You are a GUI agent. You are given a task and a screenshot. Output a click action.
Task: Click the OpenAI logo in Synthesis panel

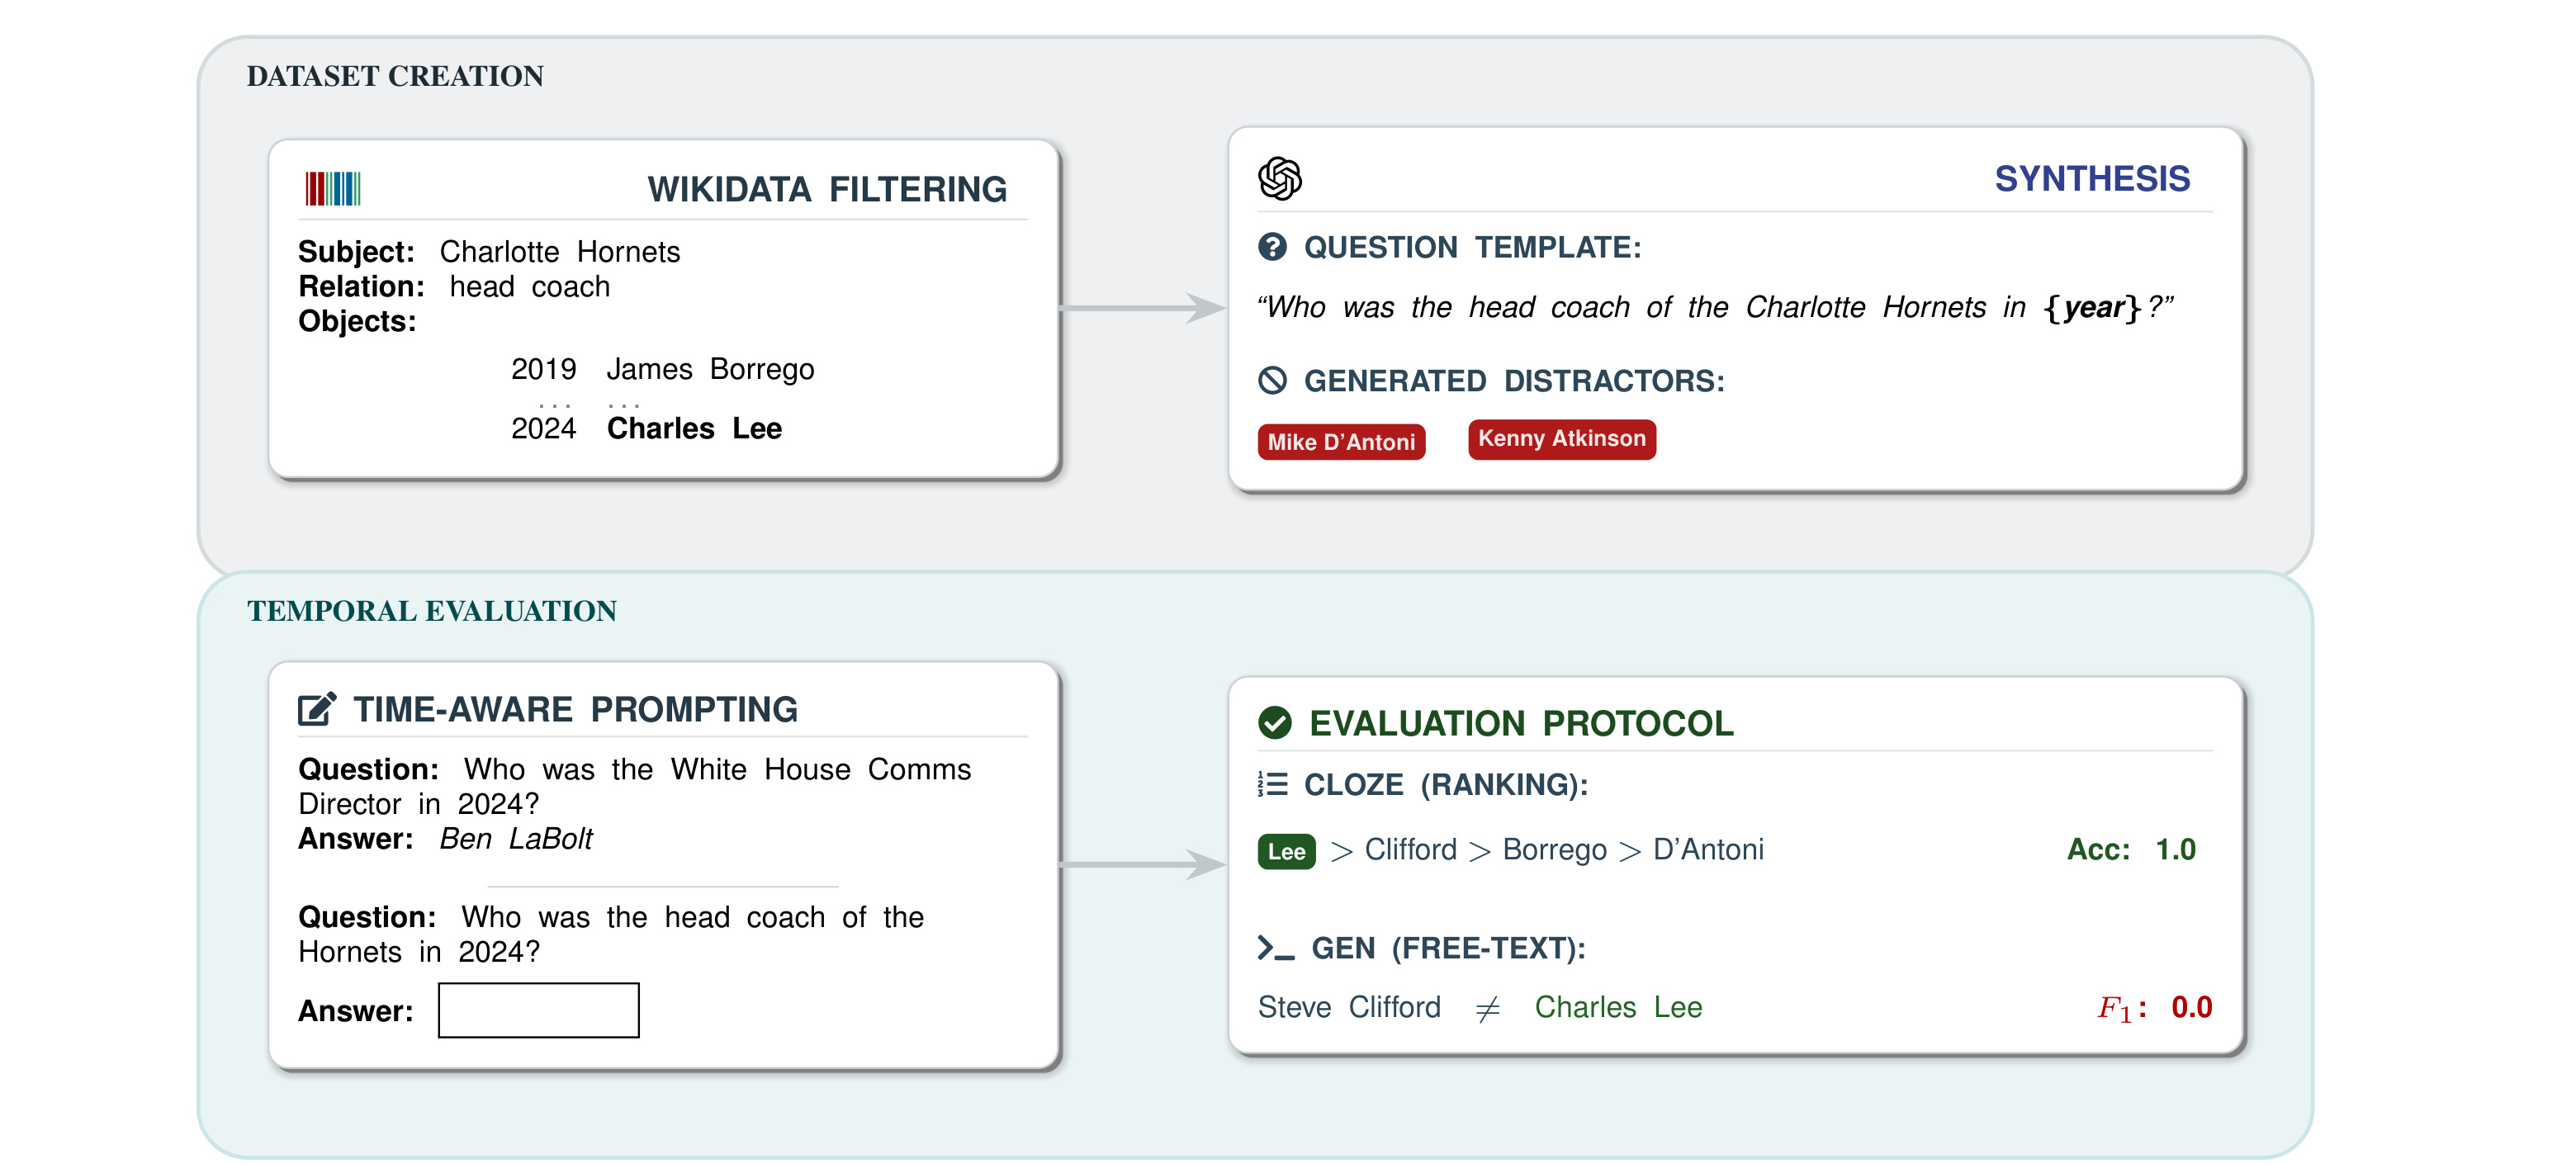[x=1279, y=179]
